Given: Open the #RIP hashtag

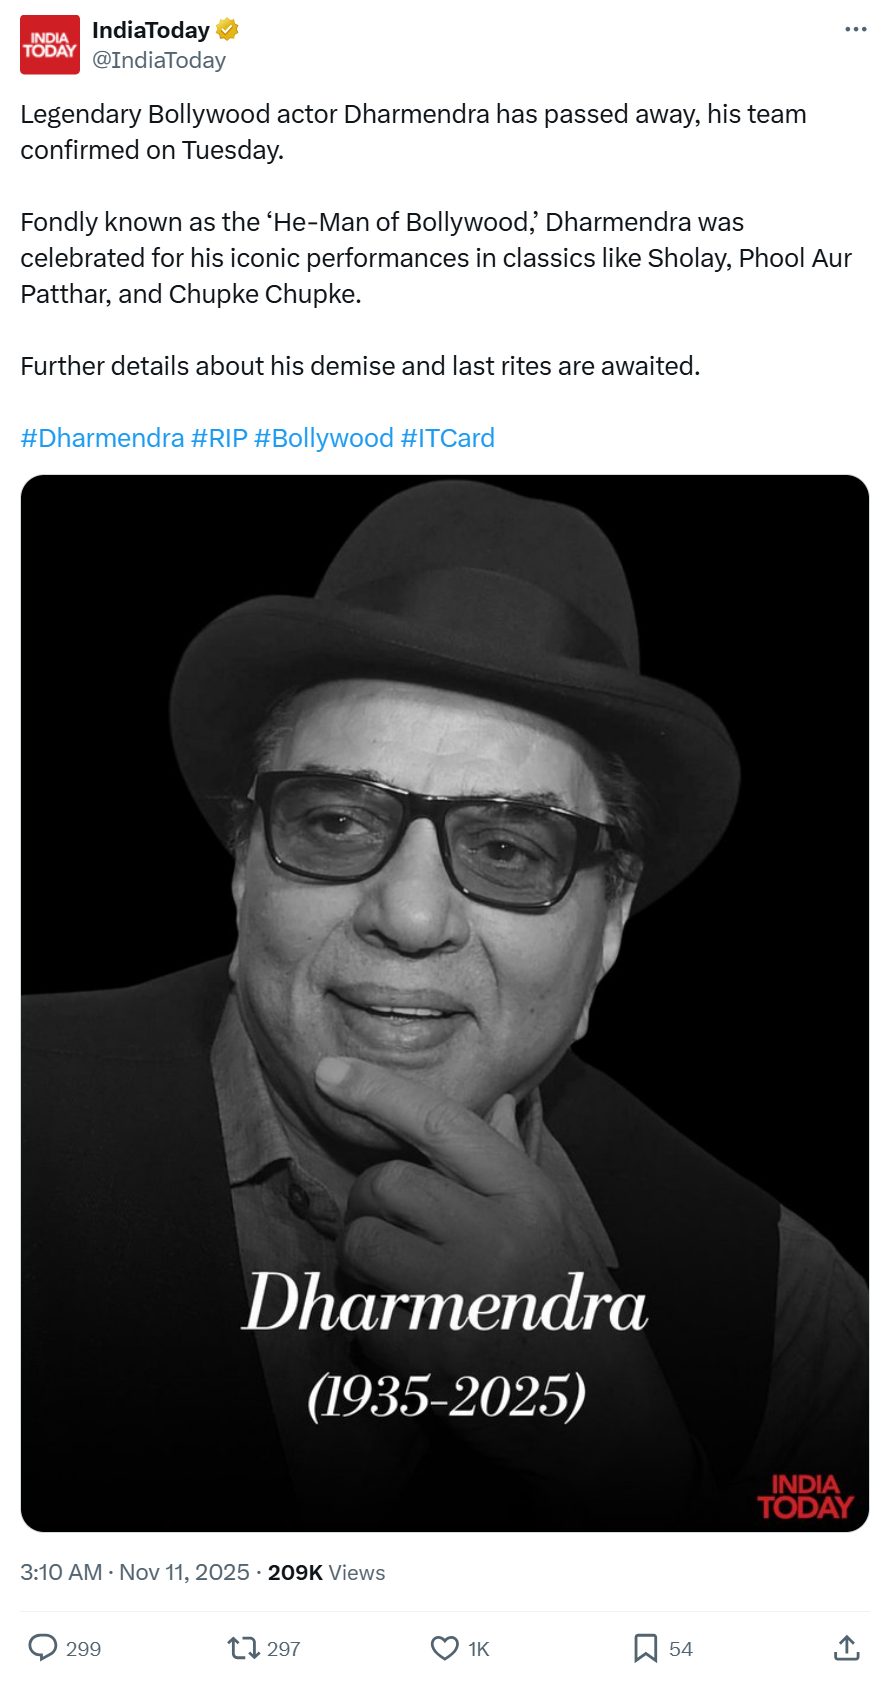Looking at the screenshot, I should pos(219,438).
